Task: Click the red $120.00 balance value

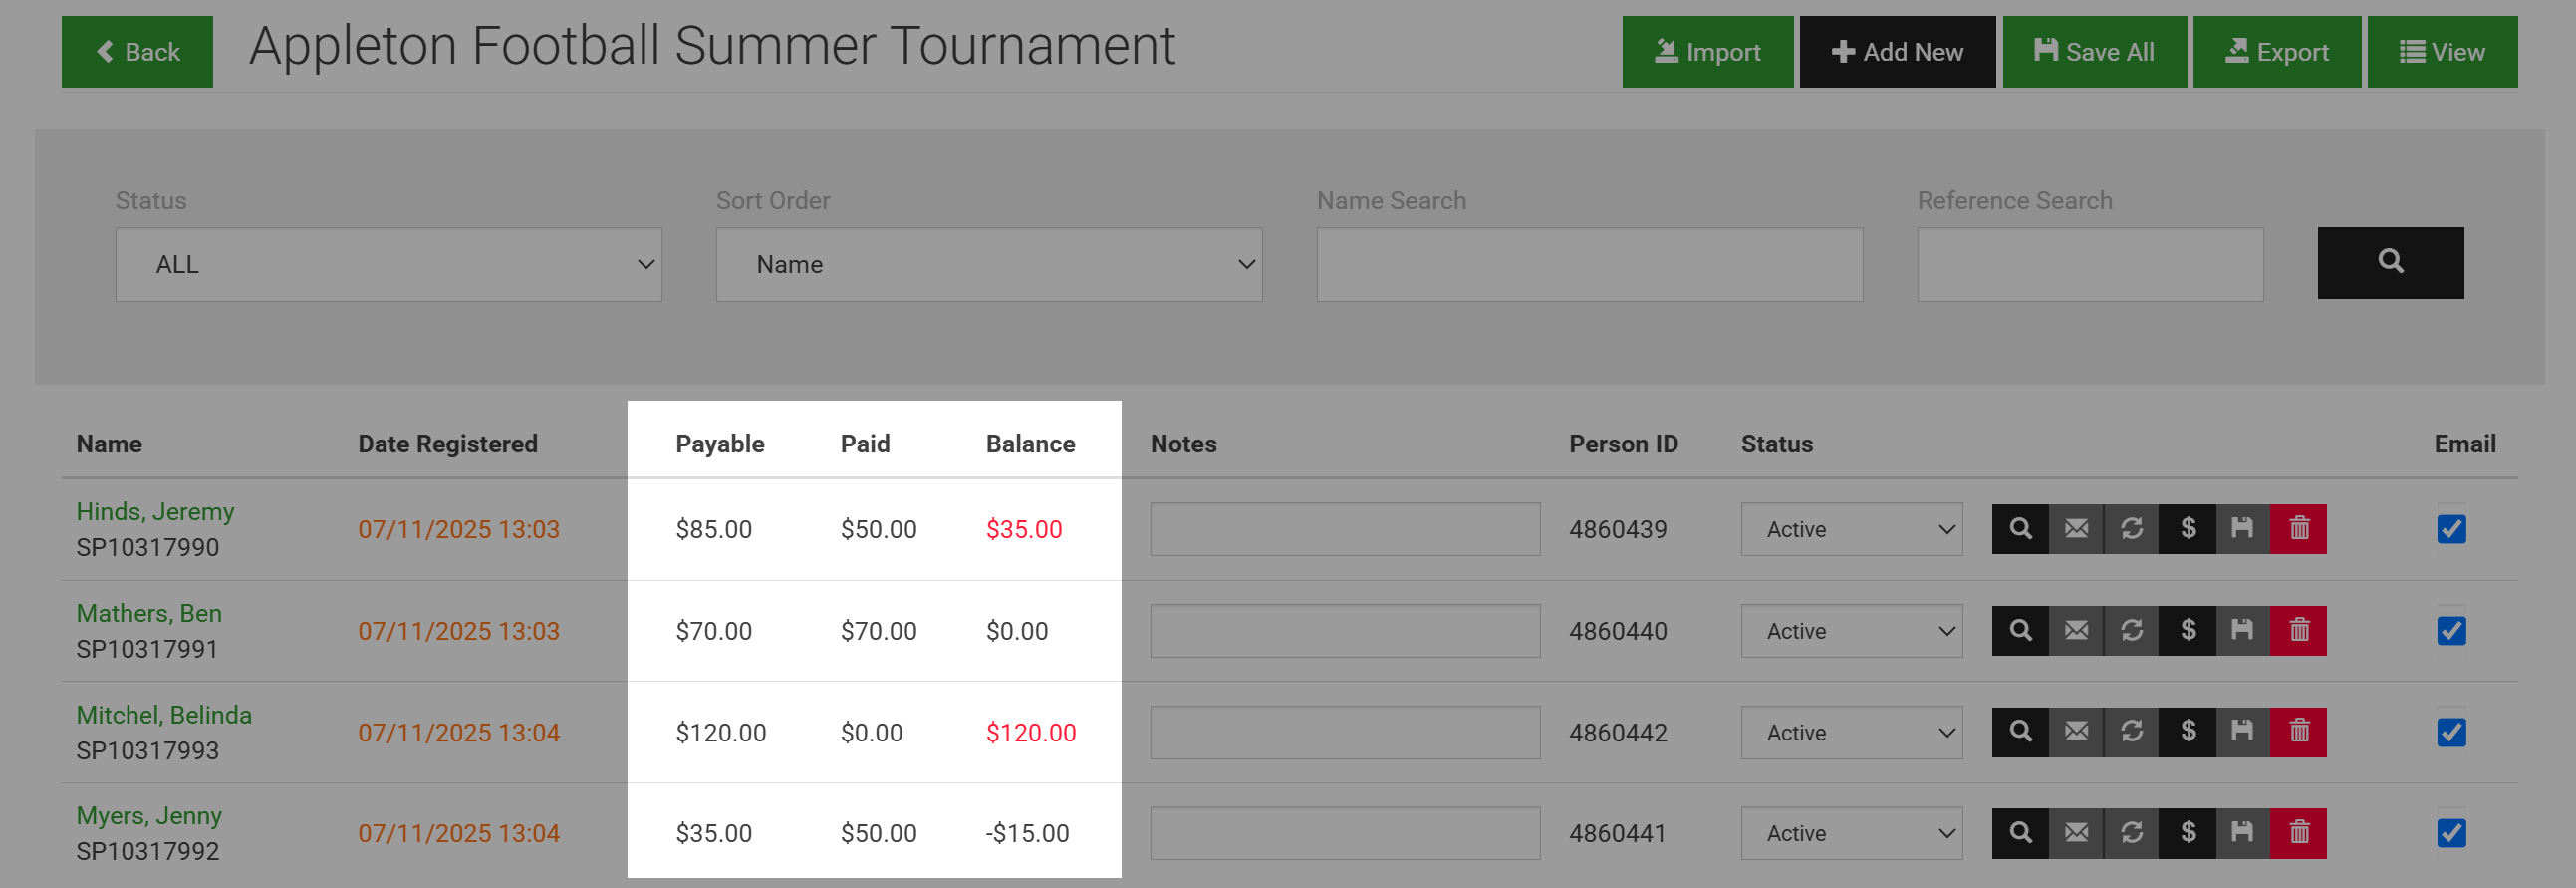Action: [x=1031, y=733]
